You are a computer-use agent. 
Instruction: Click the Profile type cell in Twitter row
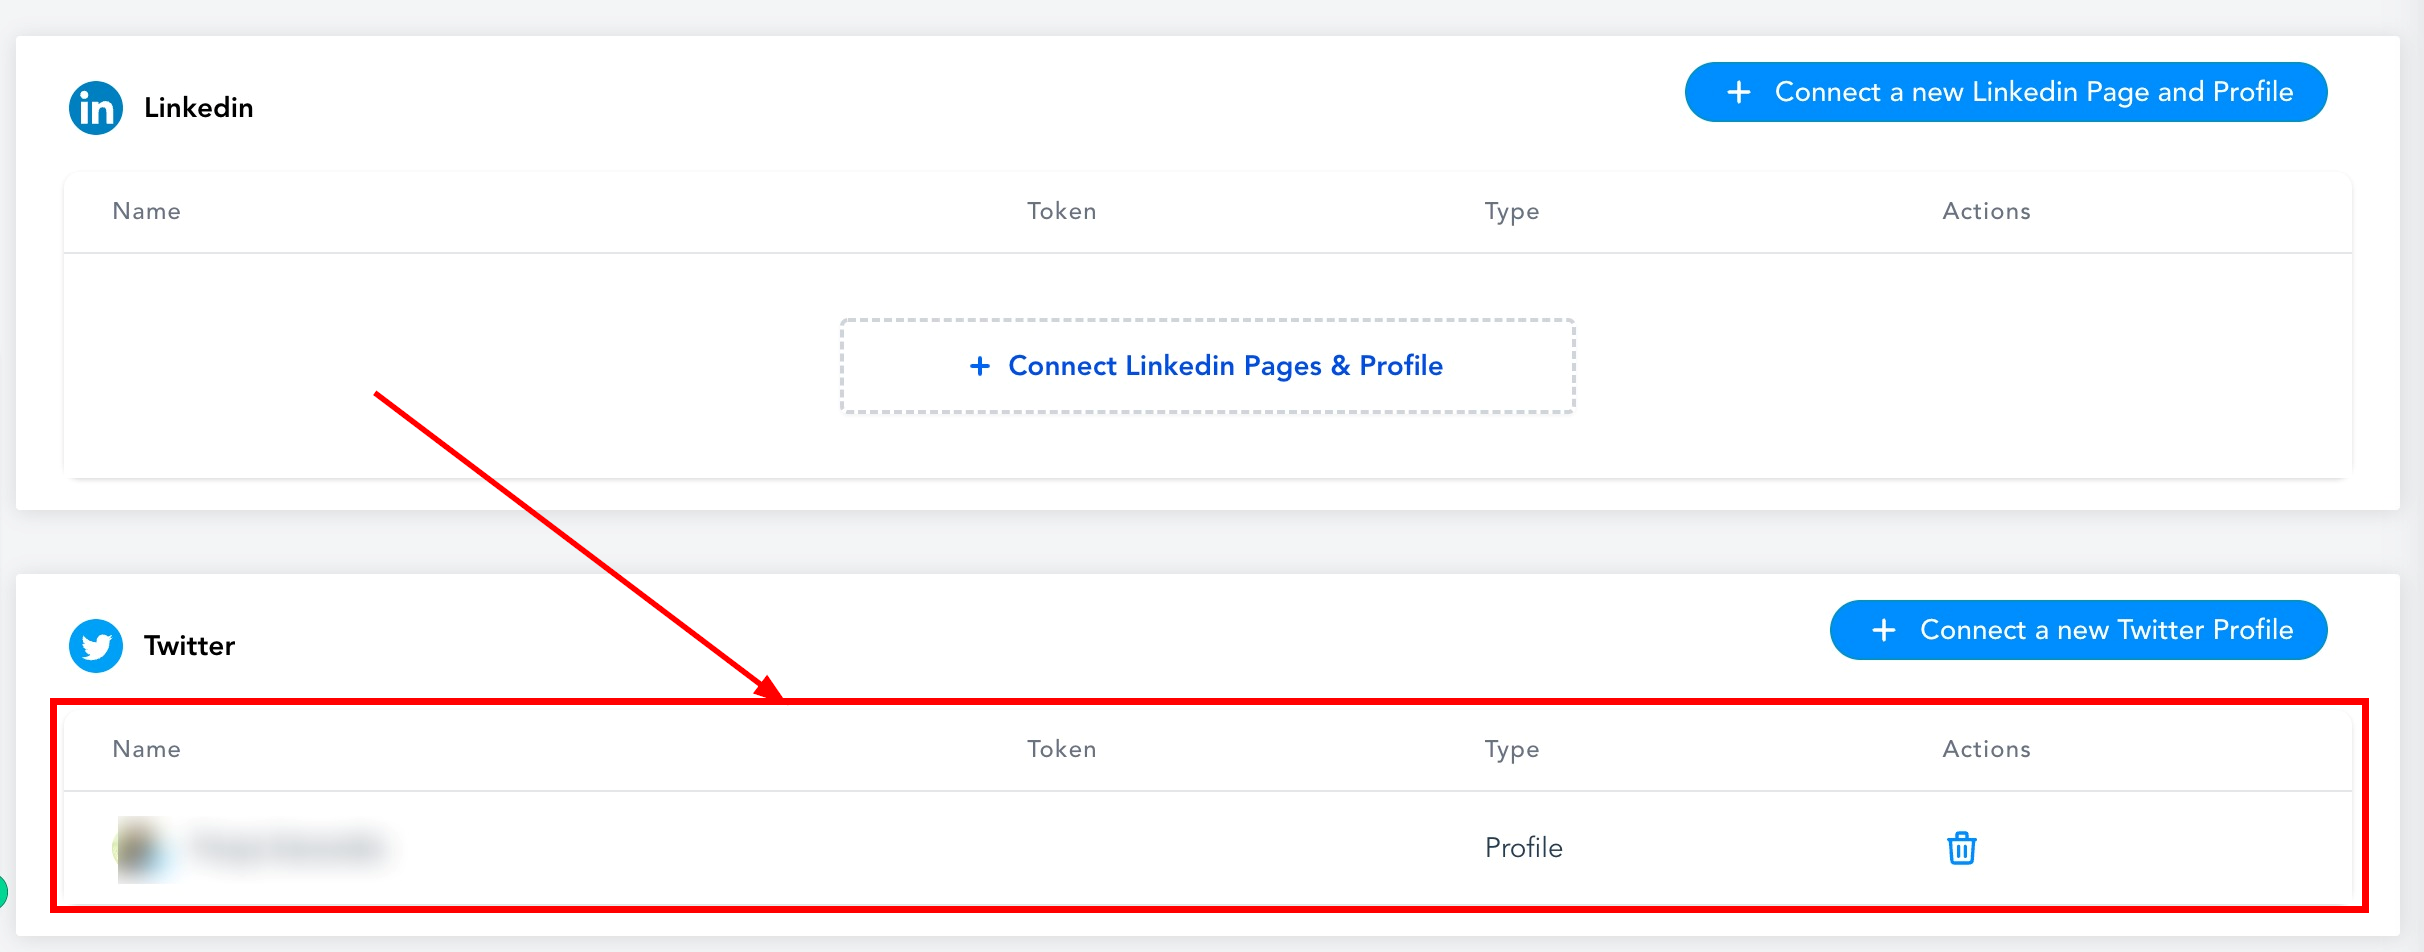(1524, 848)
